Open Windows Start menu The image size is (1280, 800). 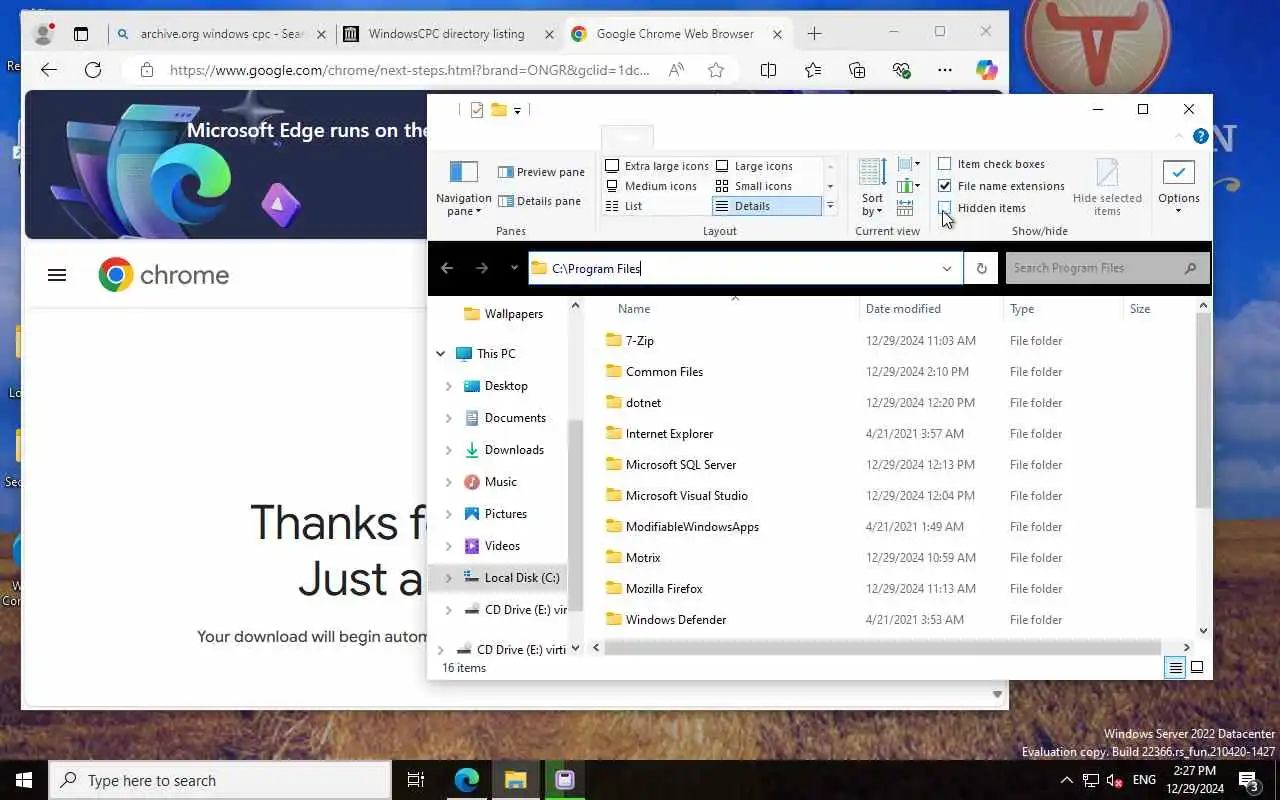(24, 780)
